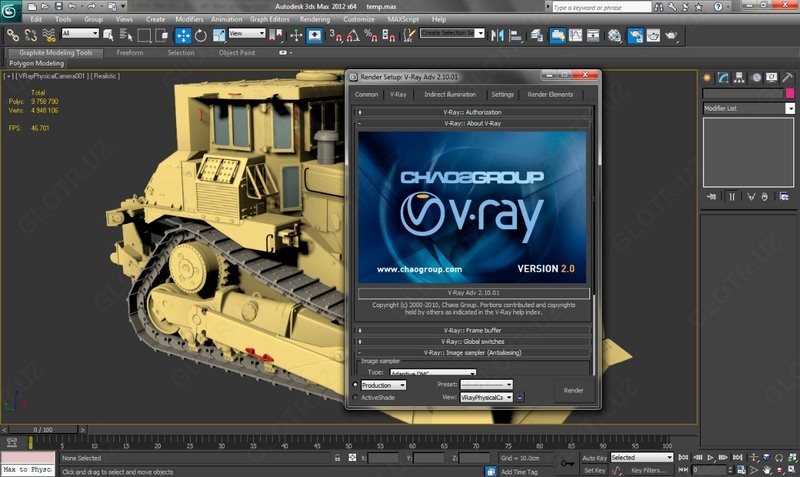Open the Rendering menu
The width and height of the screenshot is (800, 477).
[x=314, y=19]
